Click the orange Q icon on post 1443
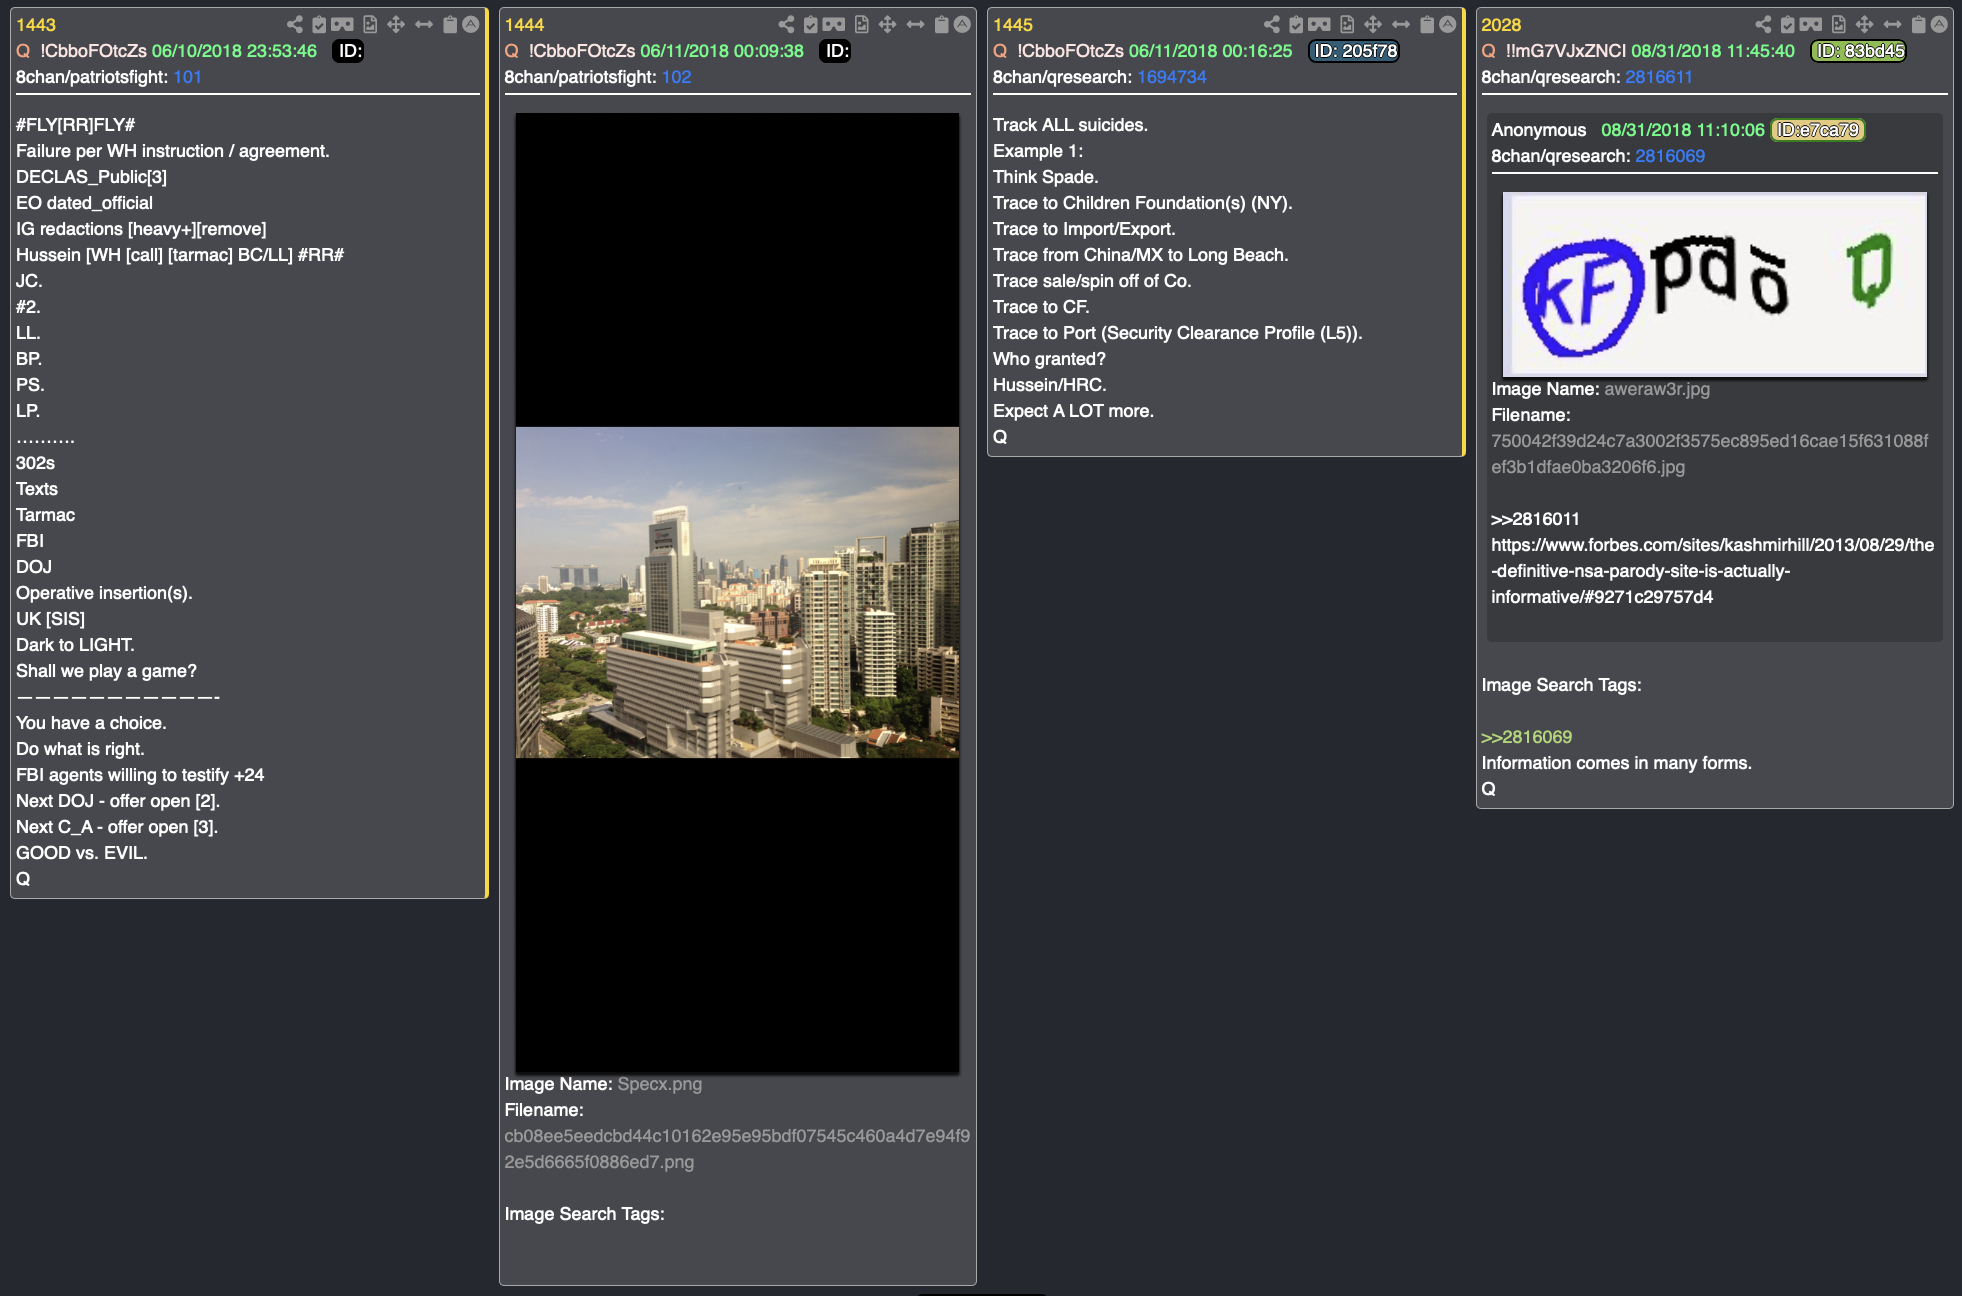The image size is (1962, 1296). pos(23,51)
